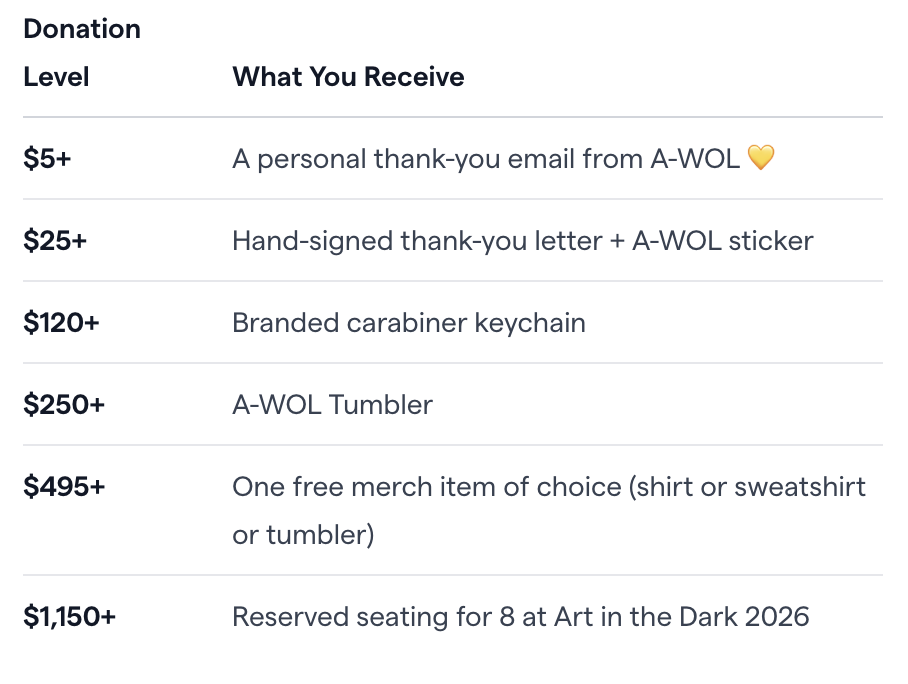Pick the $250+ donation level

(64, 405)
